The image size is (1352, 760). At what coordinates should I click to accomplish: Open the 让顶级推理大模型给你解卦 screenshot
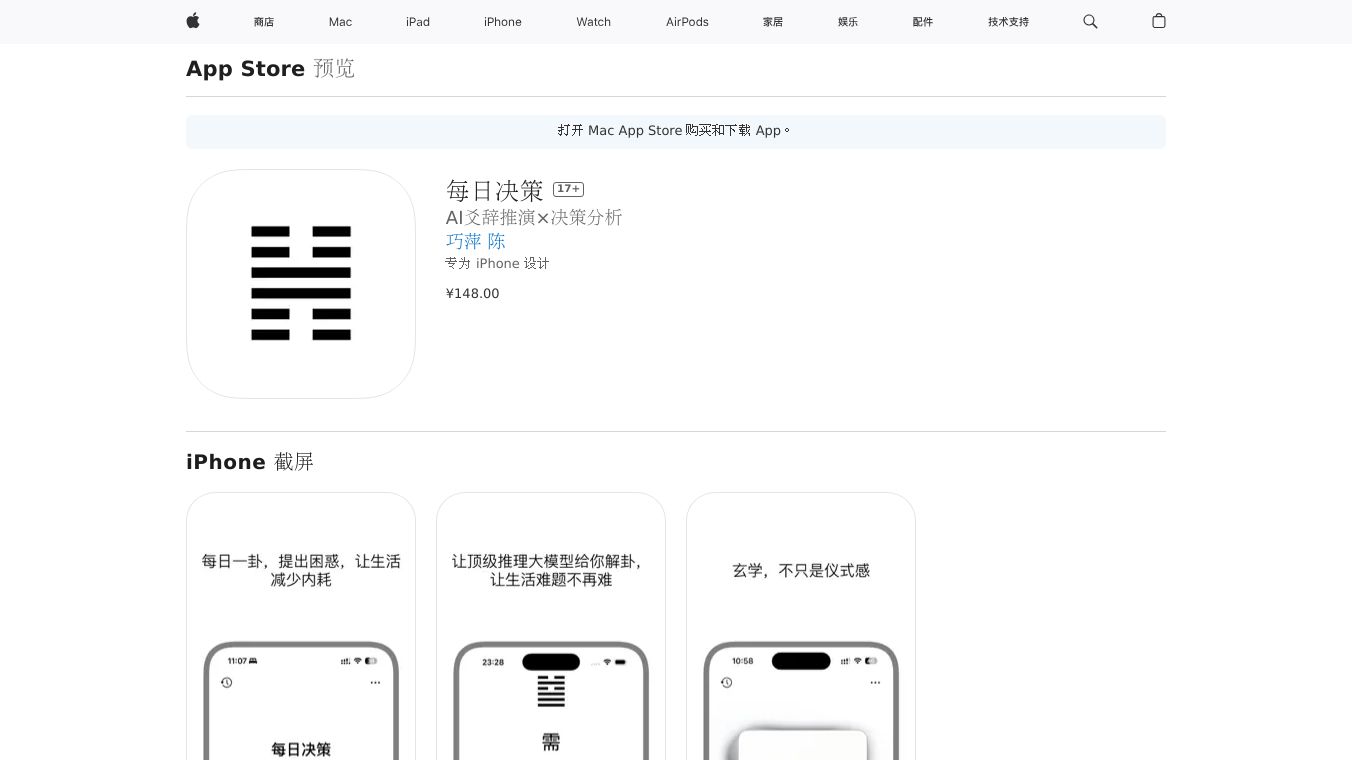551,626
